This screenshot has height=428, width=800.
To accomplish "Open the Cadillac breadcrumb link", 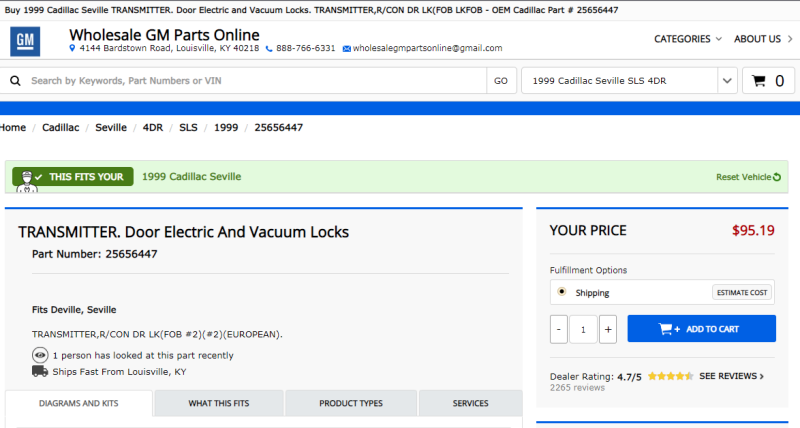I will click(61, 128).
